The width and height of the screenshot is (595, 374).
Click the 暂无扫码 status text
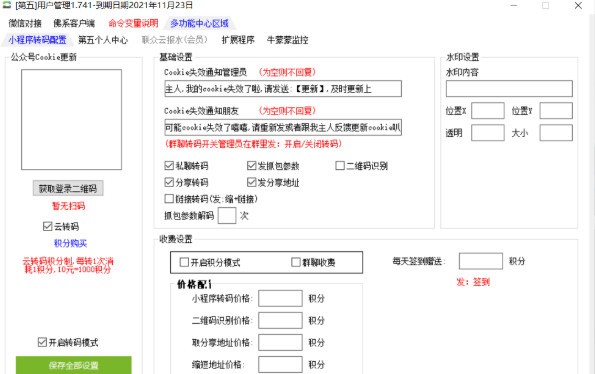(69, 206)
